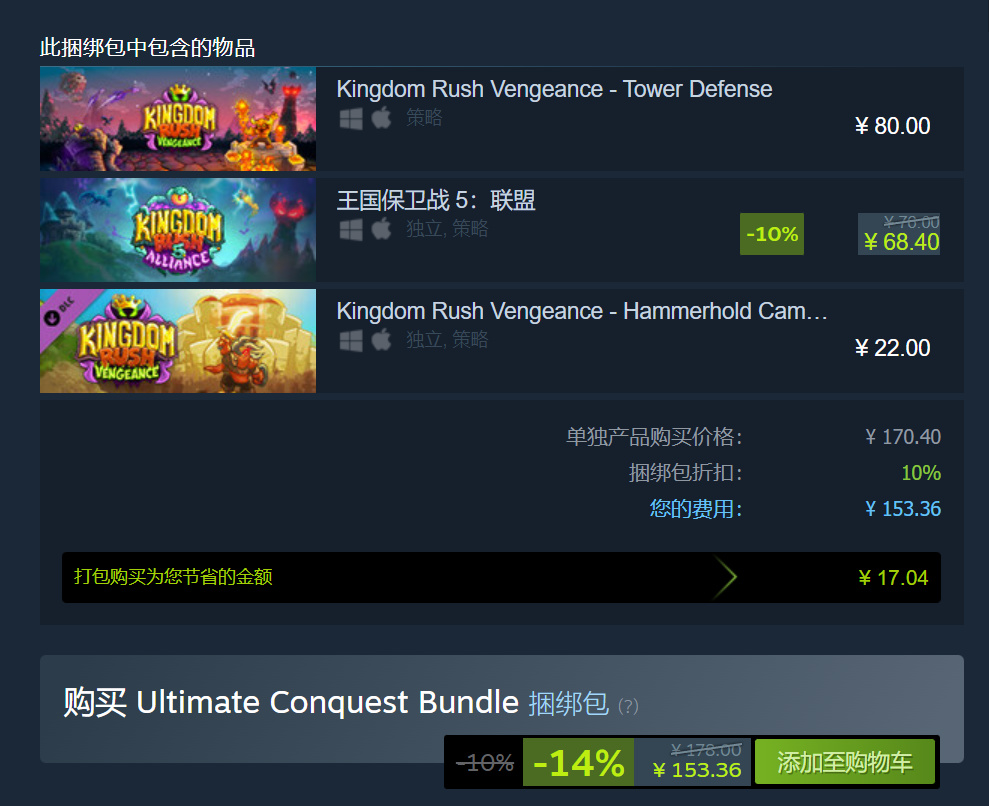
Task: Open Kingdom Rush Vengeance Tower Defense thumbnail
Action: pos(178,119)
